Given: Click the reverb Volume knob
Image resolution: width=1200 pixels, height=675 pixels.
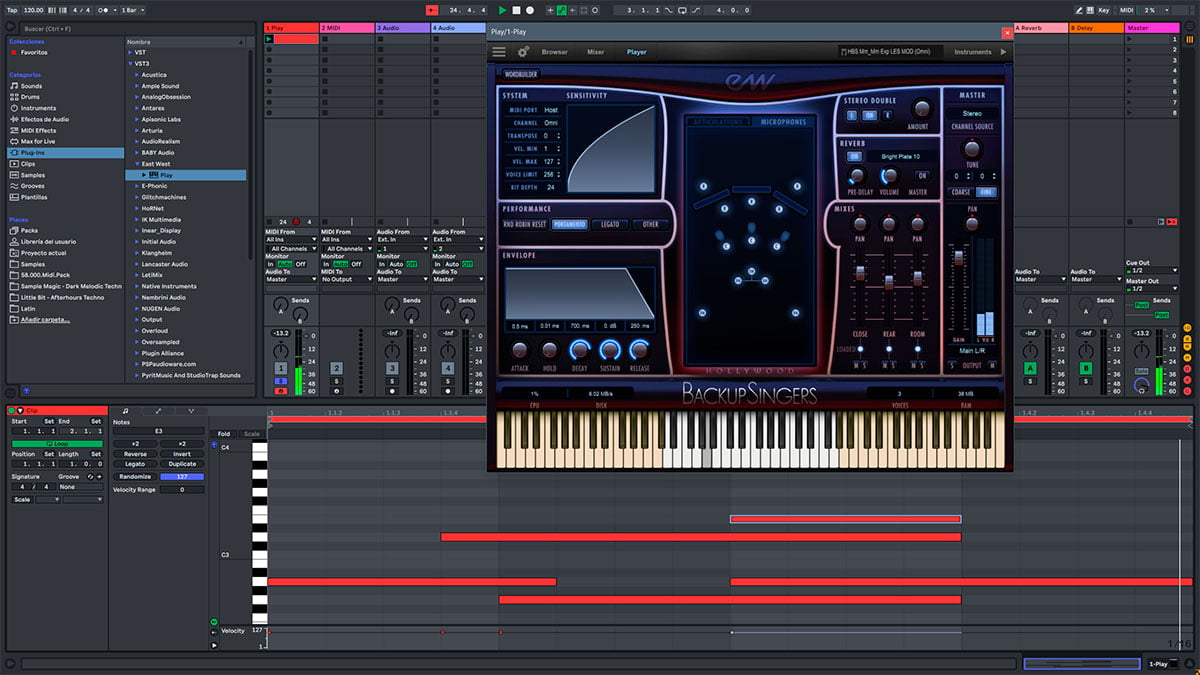Looking at the screenshot, I should 889,176.
